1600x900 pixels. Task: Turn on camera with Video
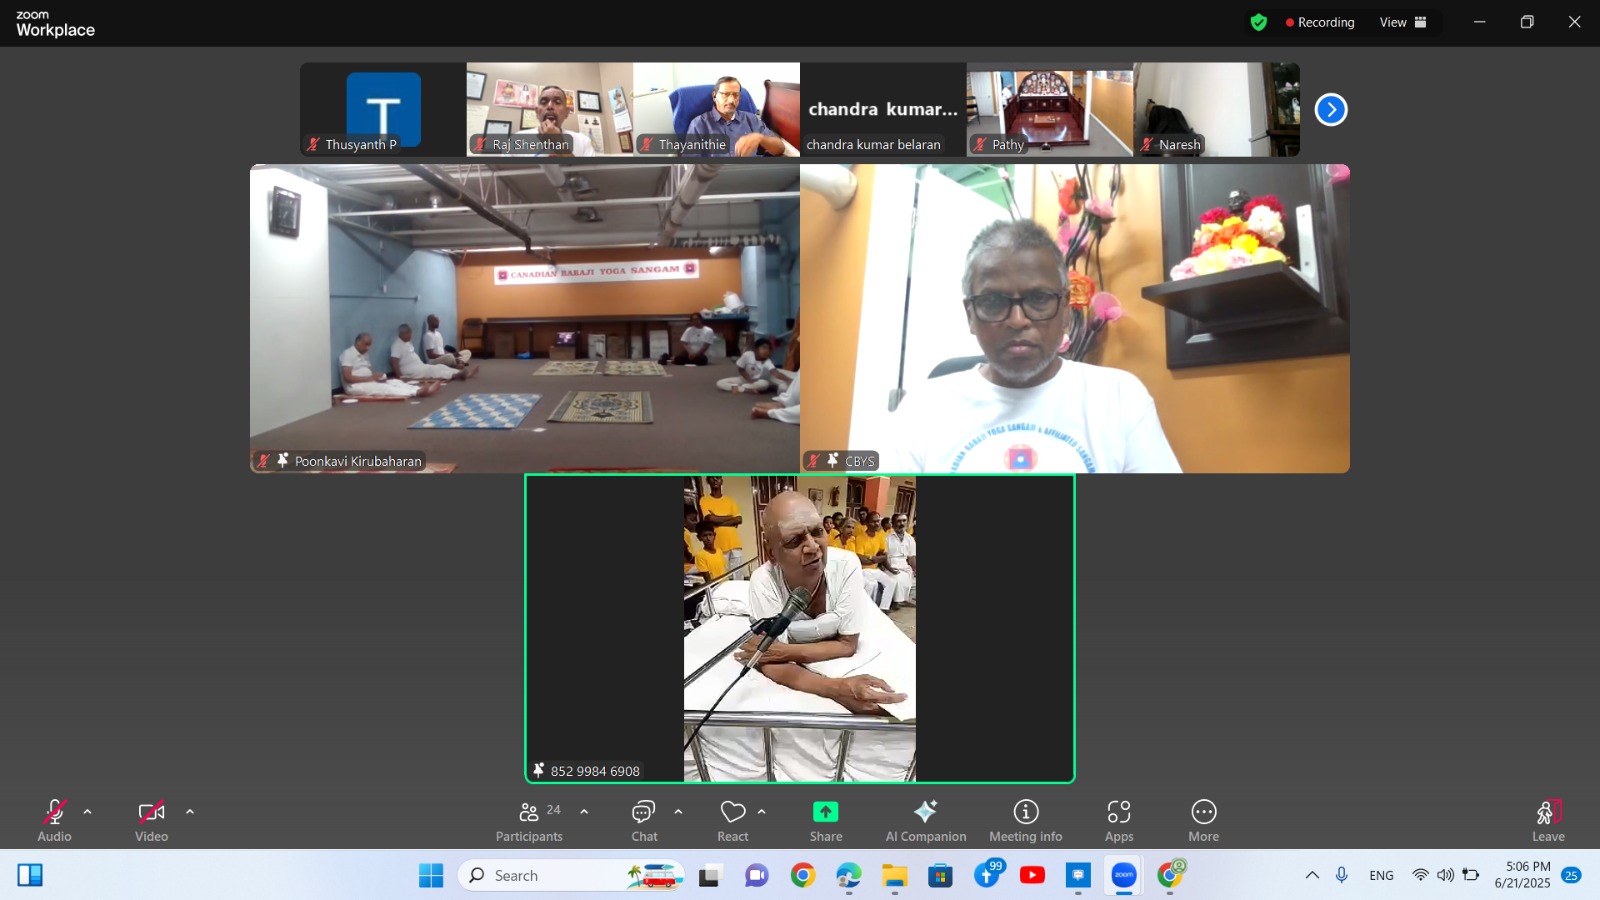(151, 820)
